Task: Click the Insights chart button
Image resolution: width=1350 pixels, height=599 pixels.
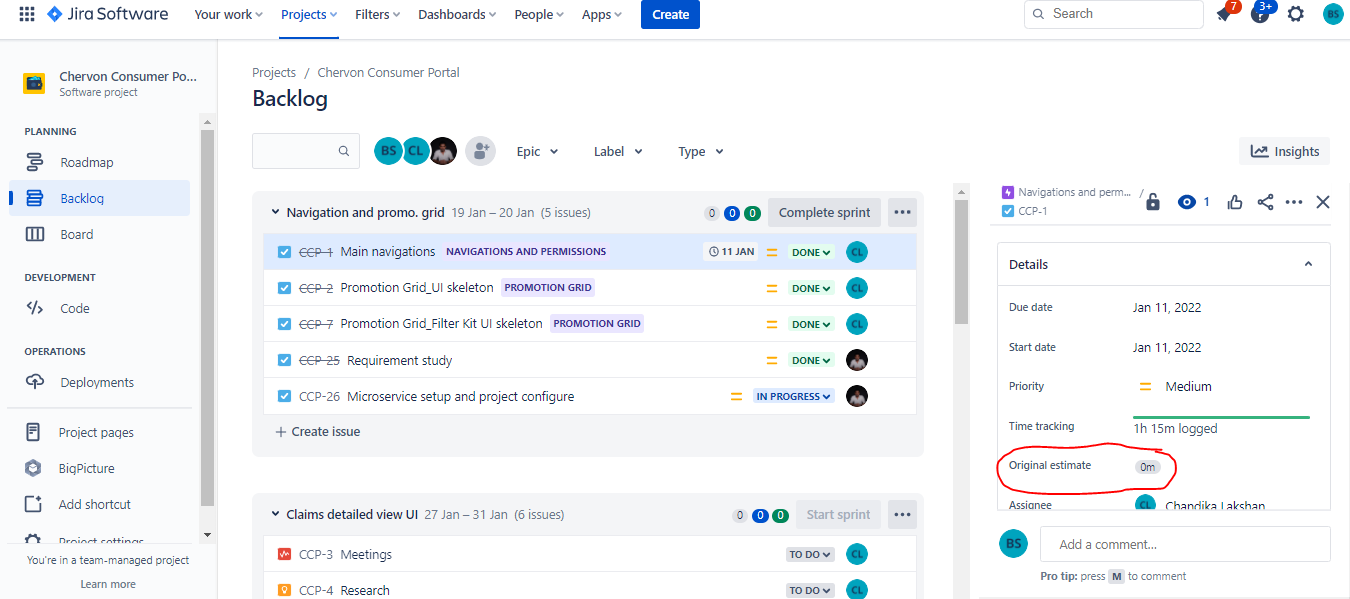Action: point(1284,151)
